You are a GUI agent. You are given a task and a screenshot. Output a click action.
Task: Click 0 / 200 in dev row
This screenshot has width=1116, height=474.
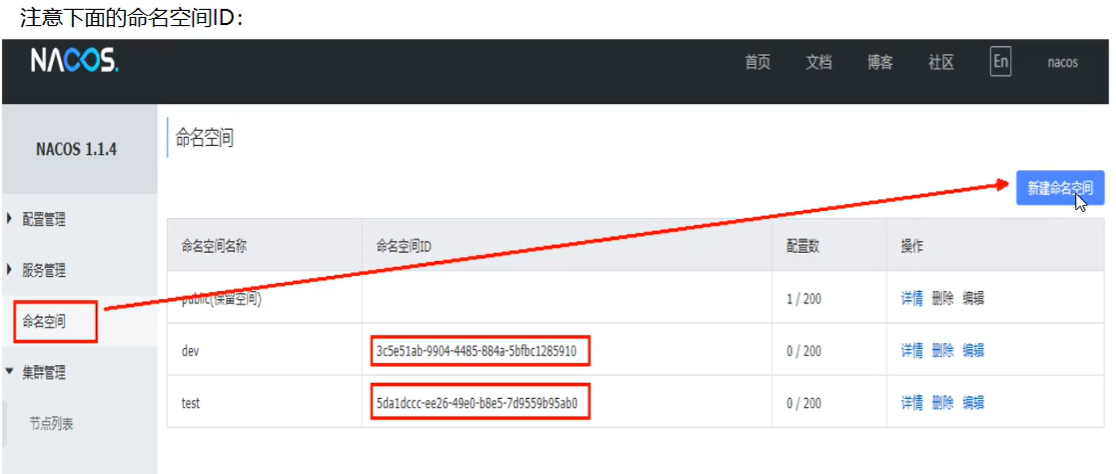click(x=804, y=351)
